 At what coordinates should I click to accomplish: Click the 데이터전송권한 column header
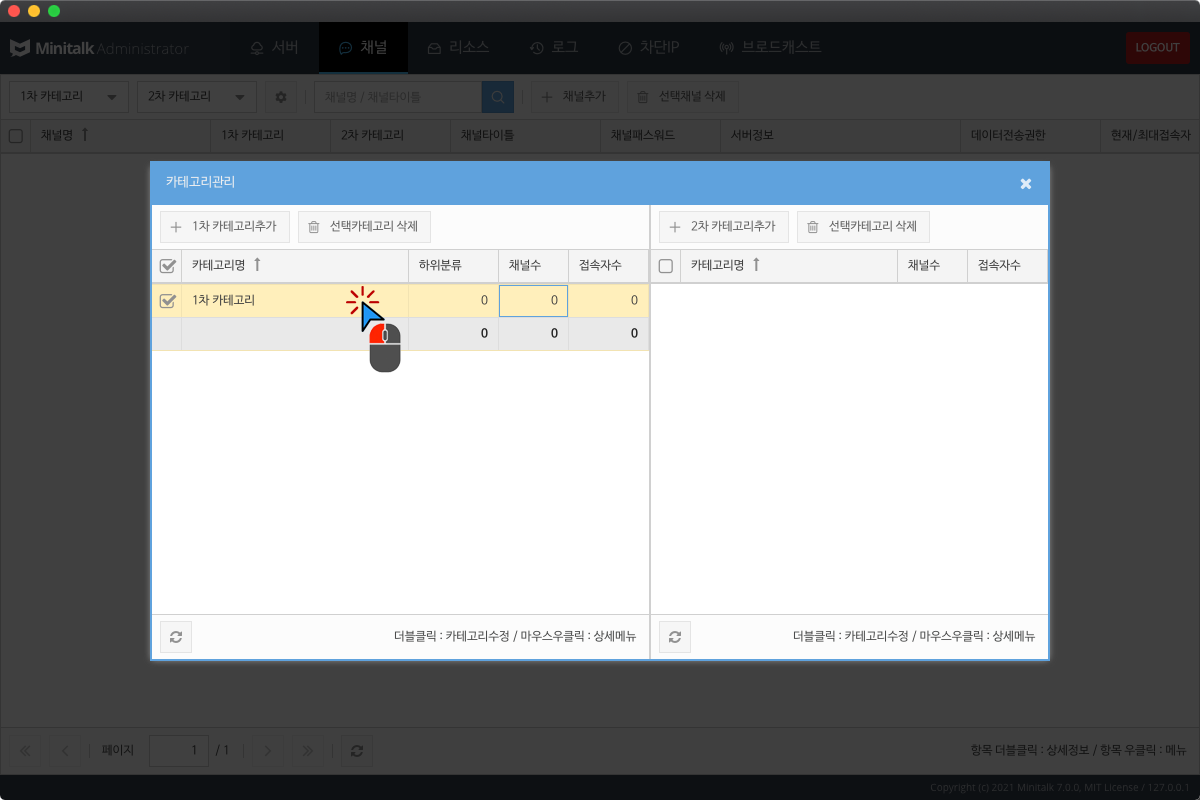point(1030,135)
